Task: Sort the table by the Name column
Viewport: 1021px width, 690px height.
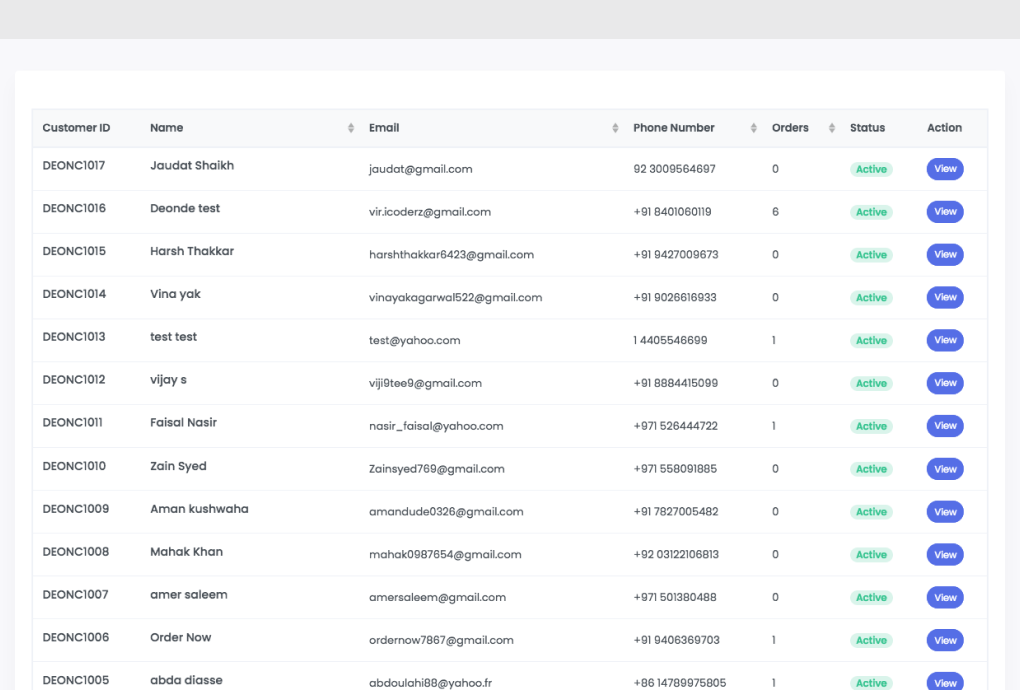Action: point(350,128)
